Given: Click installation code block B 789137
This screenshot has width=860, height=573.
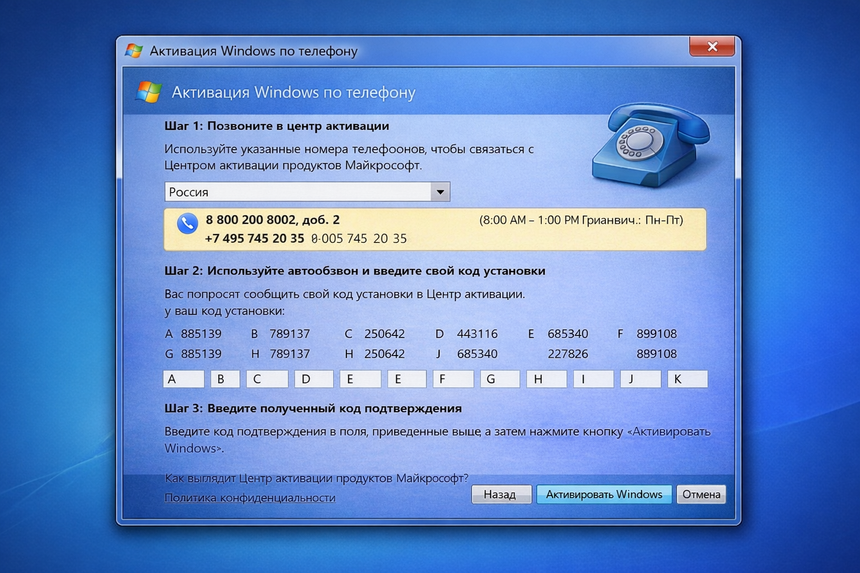Looking at the screenshot, I should pos(280,334).
